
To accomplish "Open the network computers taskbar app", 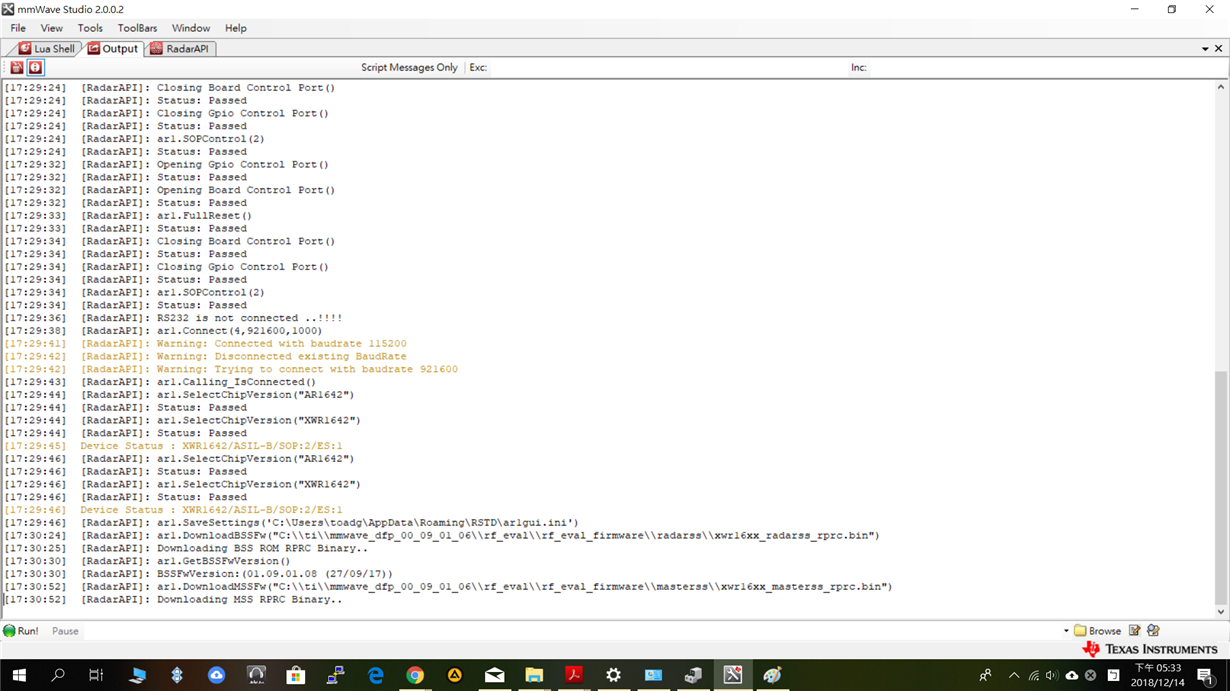I will coord(335,676).
